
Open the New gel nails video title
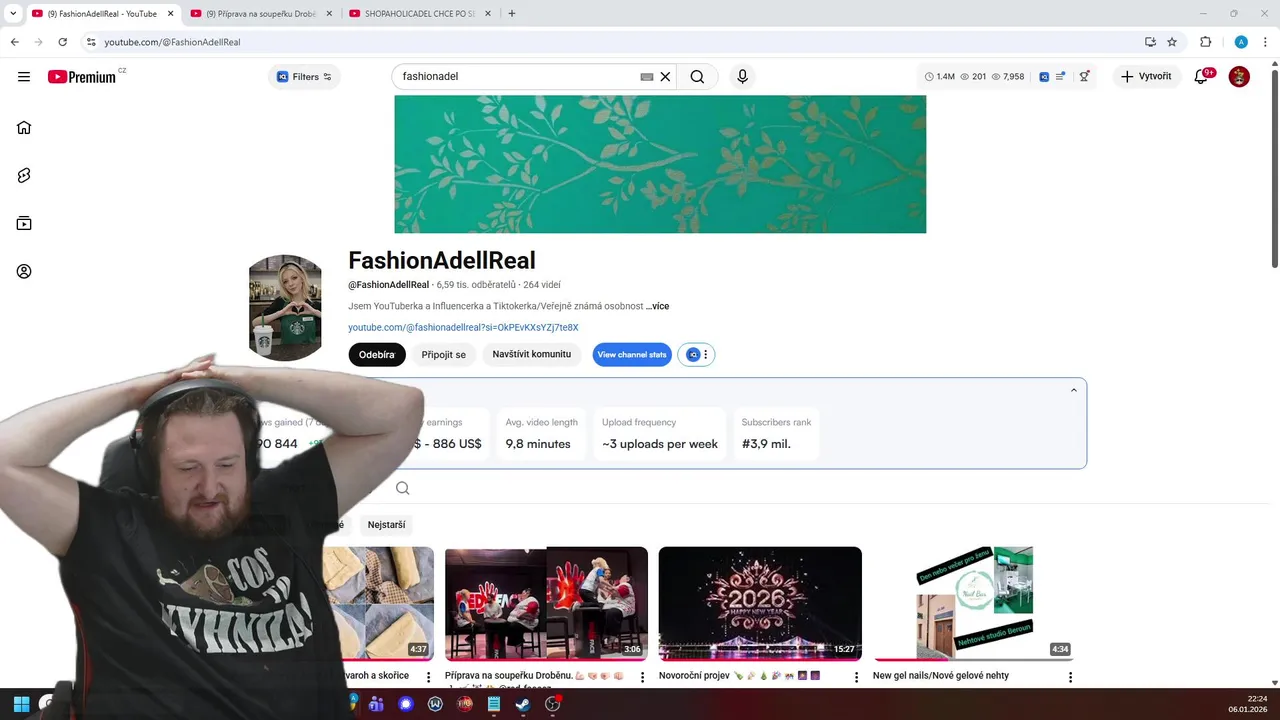click(941, 676)
